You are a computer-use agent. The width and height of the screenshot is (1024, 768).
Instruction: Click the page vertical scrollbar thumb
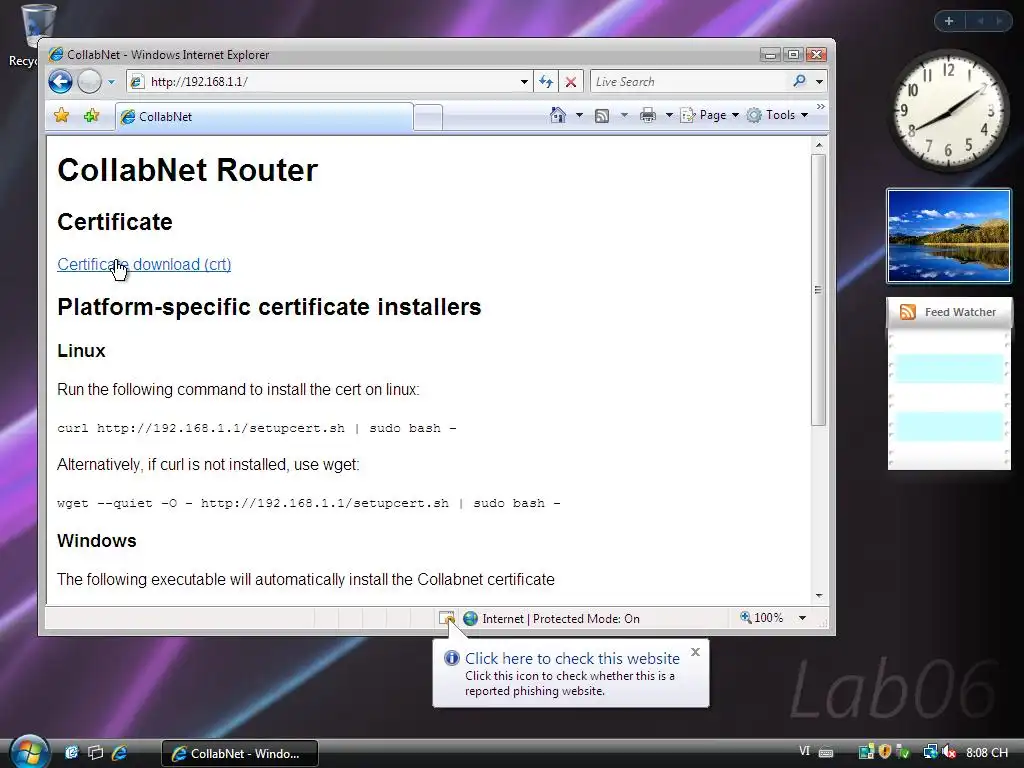[818, 290]
